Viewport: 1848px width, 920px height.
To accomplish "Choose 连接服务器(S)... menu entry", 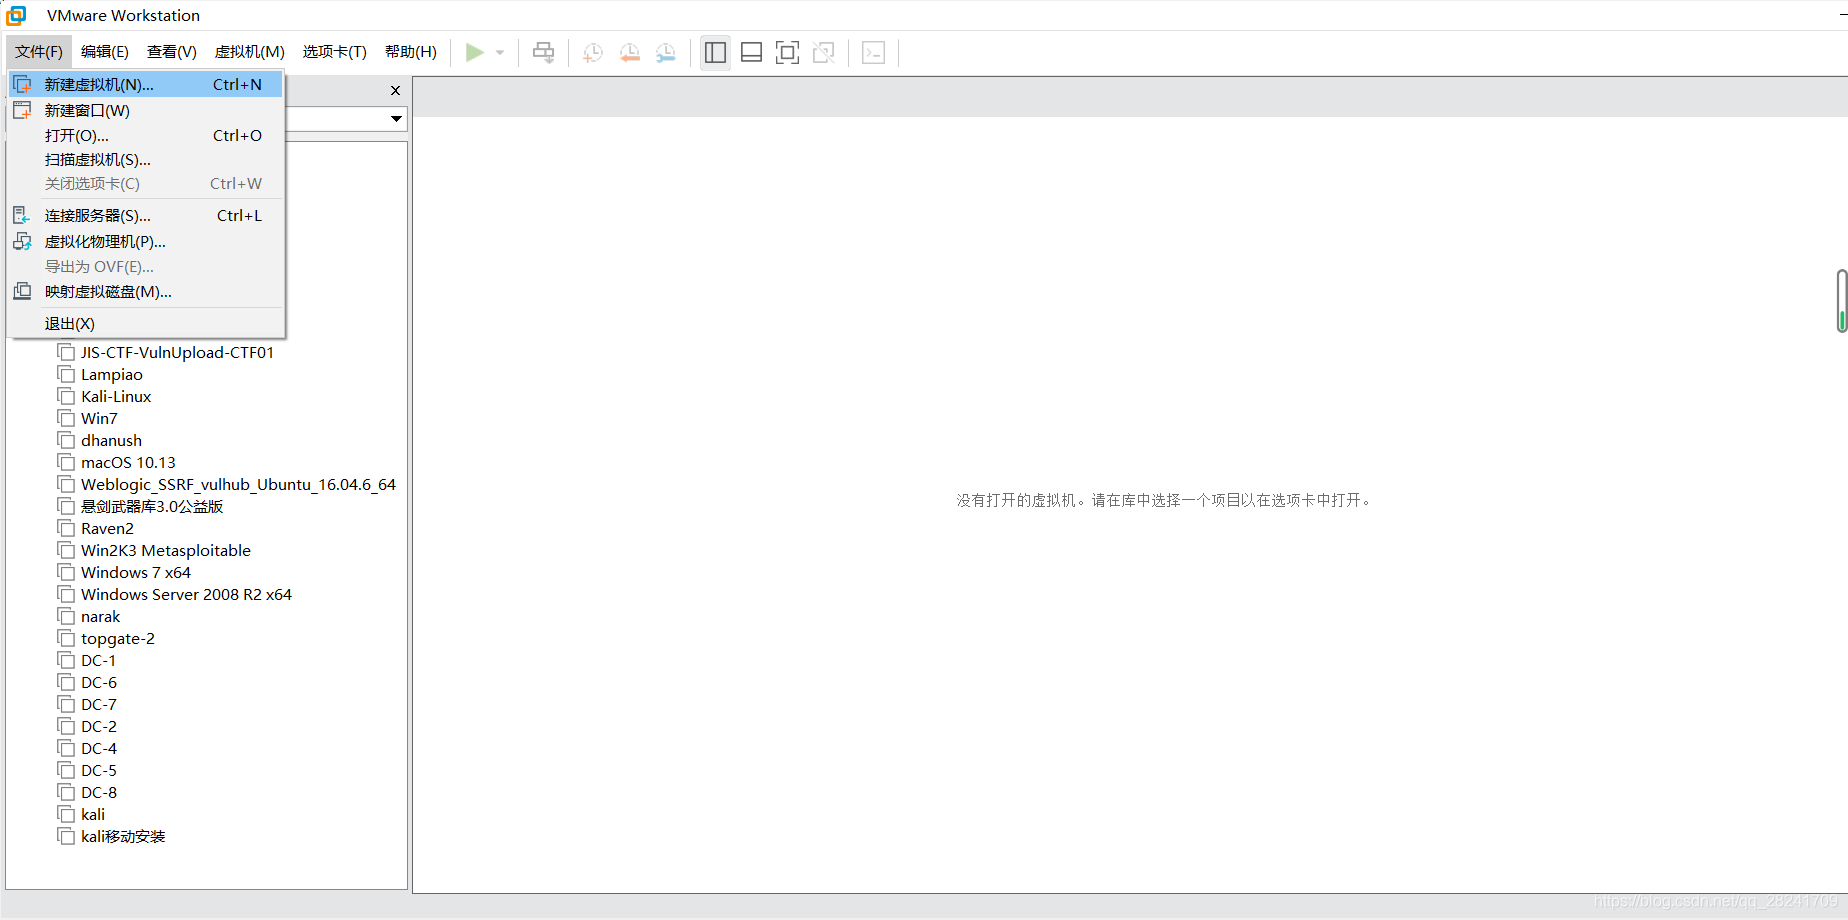I will (x=146, y=216).
